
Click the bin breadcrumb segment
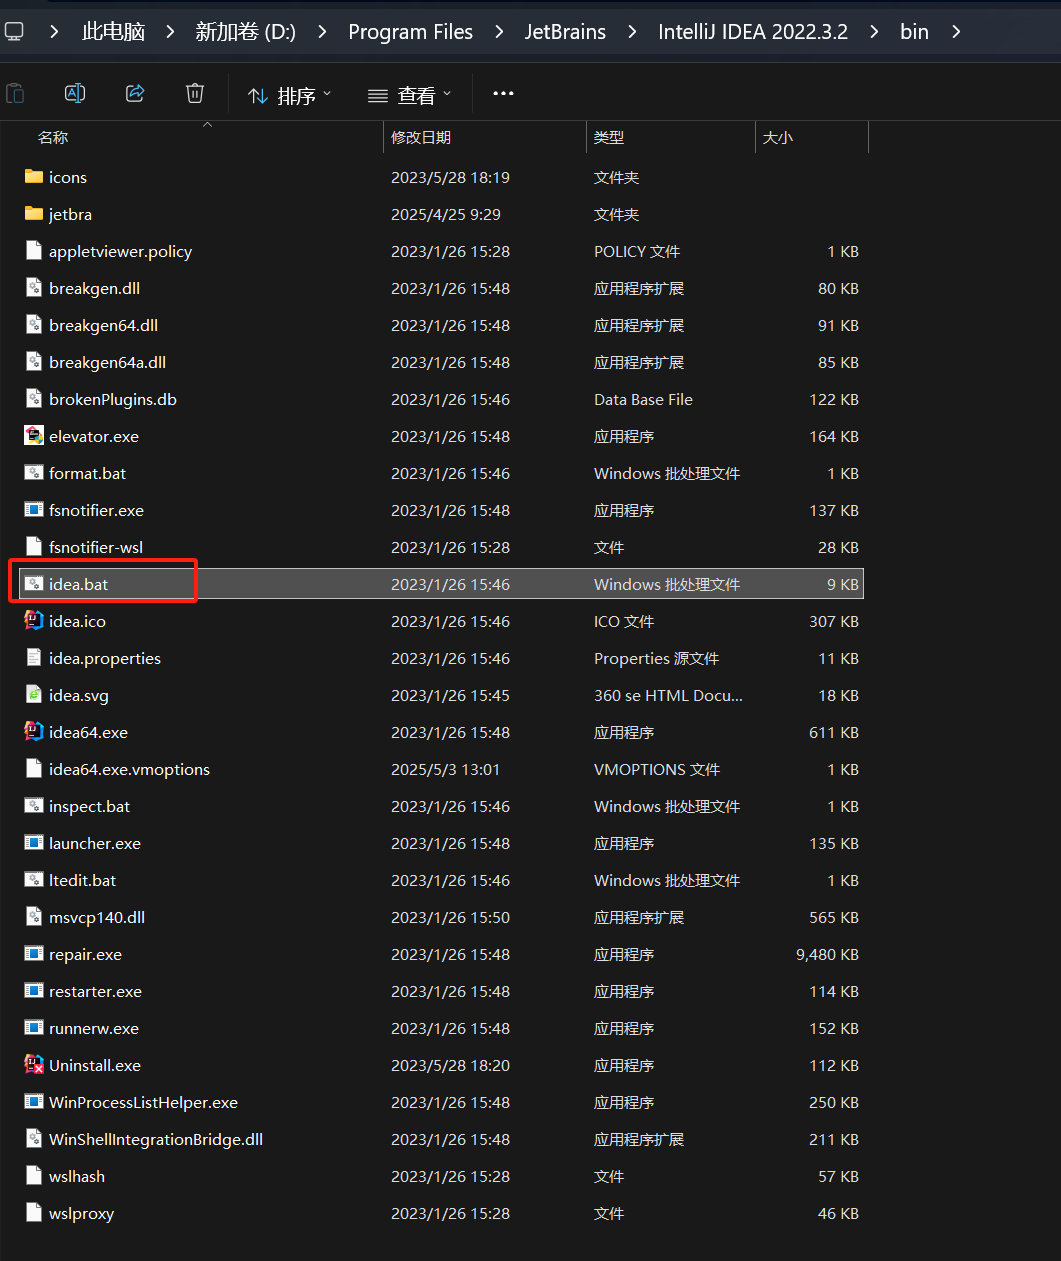click(x=914, y=32)
